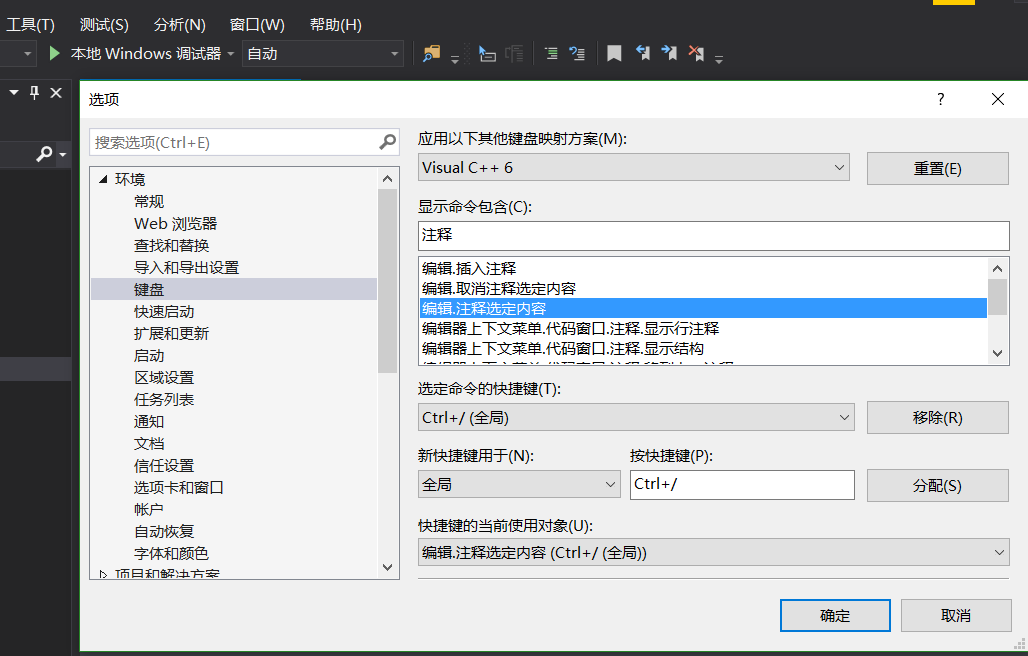
Task: Clear all bookmarks with red X icon
Action: [696, 53]
